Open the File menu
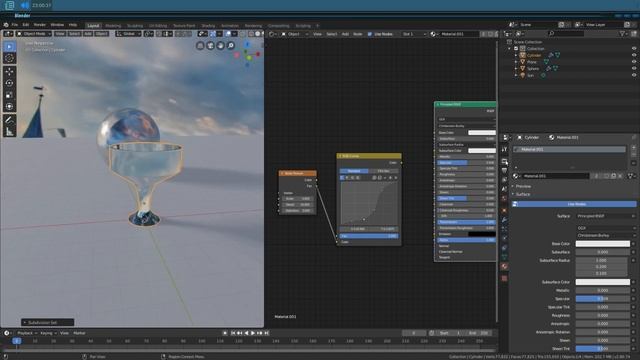Image resolution: width=640 pixels, height=360 pixels. (x=15, y=25)
